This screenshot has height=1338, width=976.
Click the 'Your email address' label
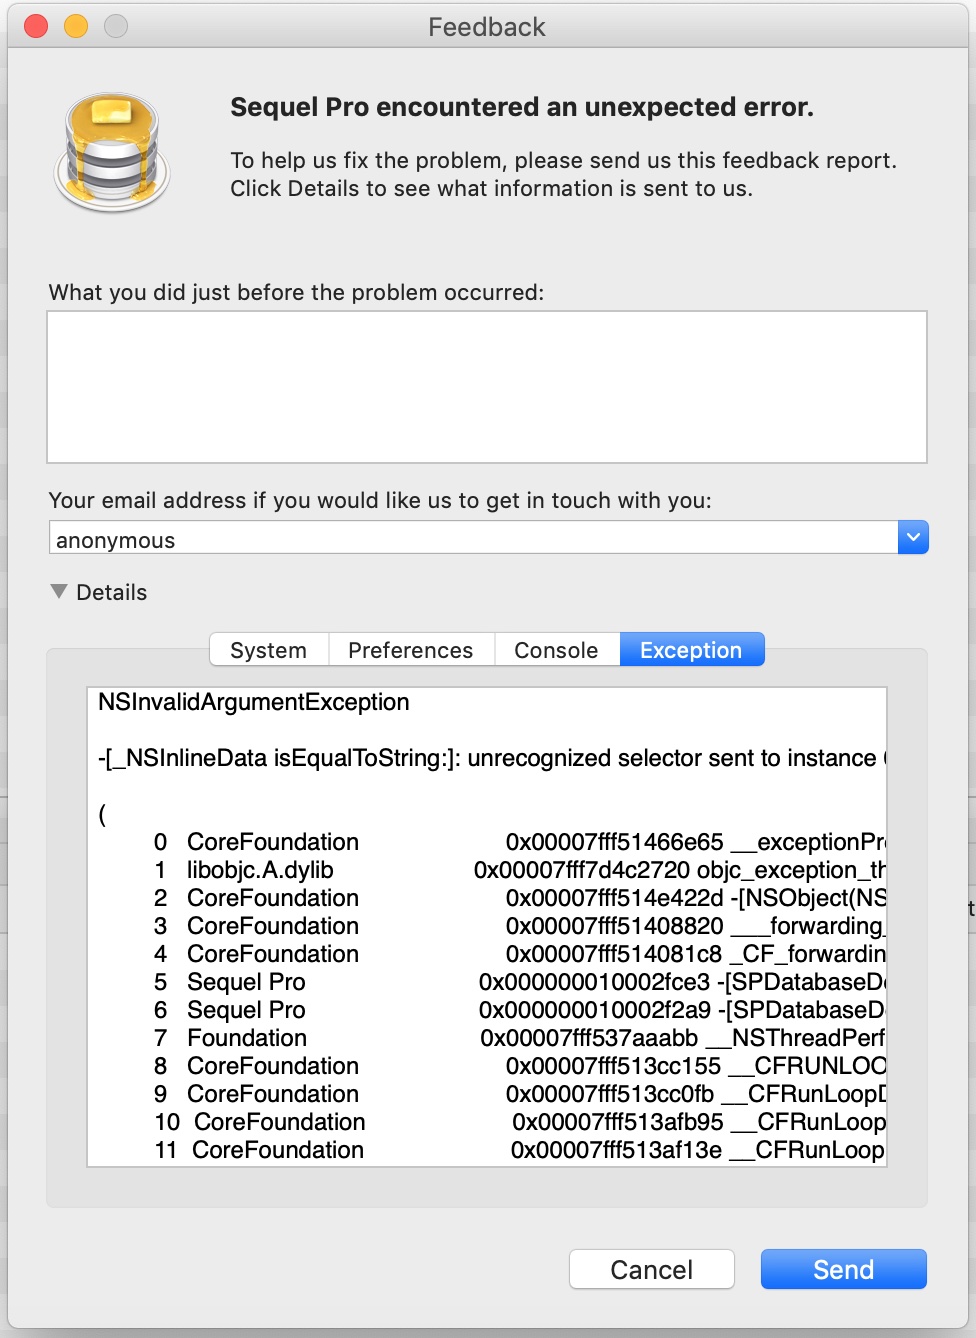[x=380, y=500]
